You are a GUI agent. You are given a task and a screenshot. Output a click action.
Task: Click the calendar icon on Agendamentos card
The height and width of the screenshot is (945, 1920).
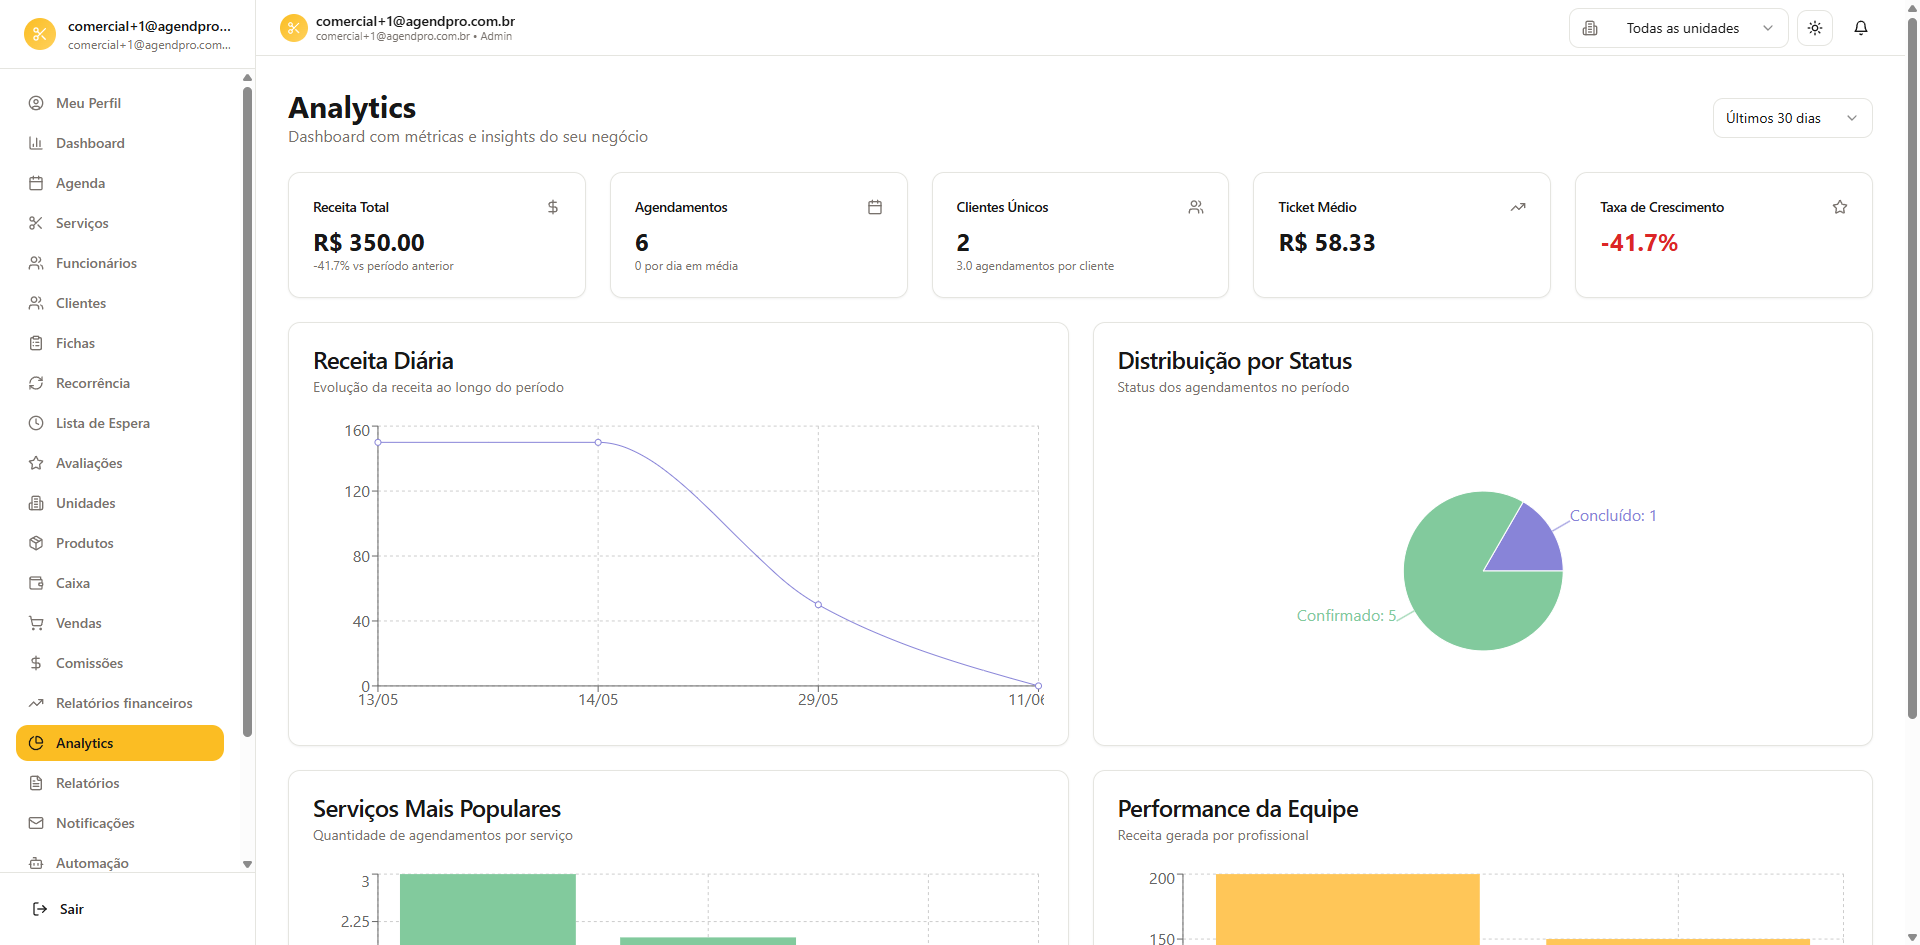tap(875, 207)
